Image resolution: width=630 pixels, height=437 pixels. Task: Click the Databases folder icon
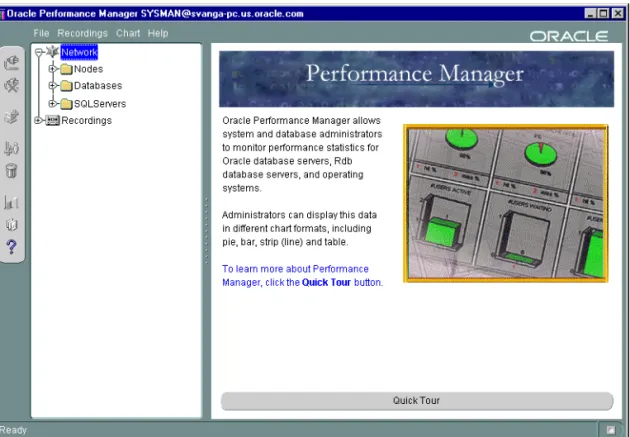(x=66, y=86)
